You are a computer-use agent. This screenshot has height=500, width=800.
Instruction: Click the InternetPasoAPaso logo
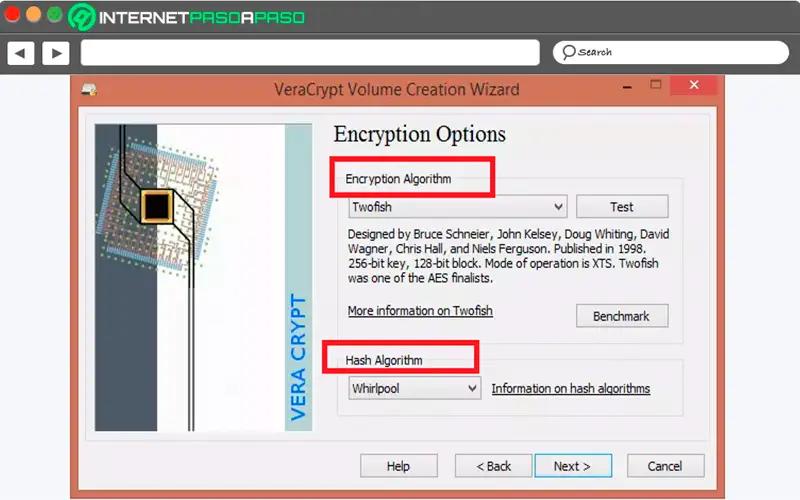187,17
